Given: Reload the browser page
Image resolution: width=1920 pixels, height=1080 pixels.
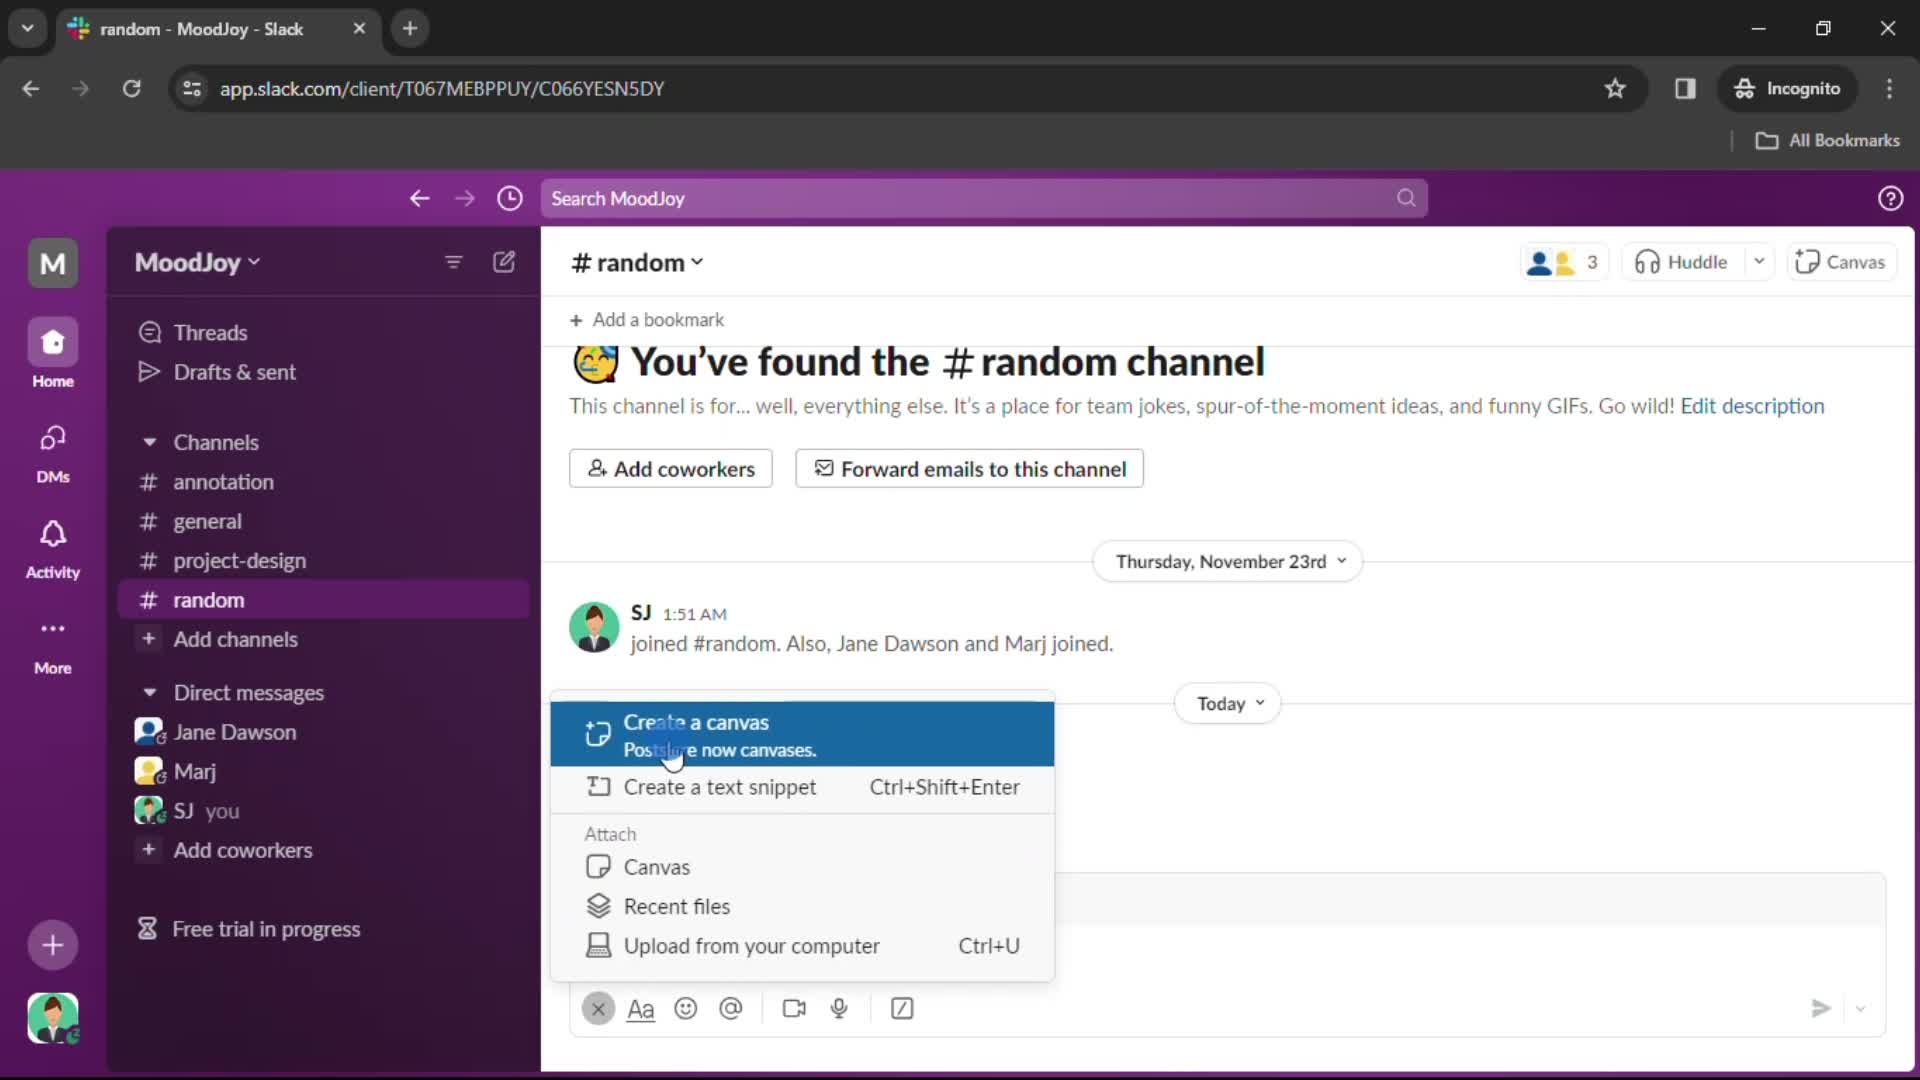Looking at the screenshot, I should coord(131,88).
